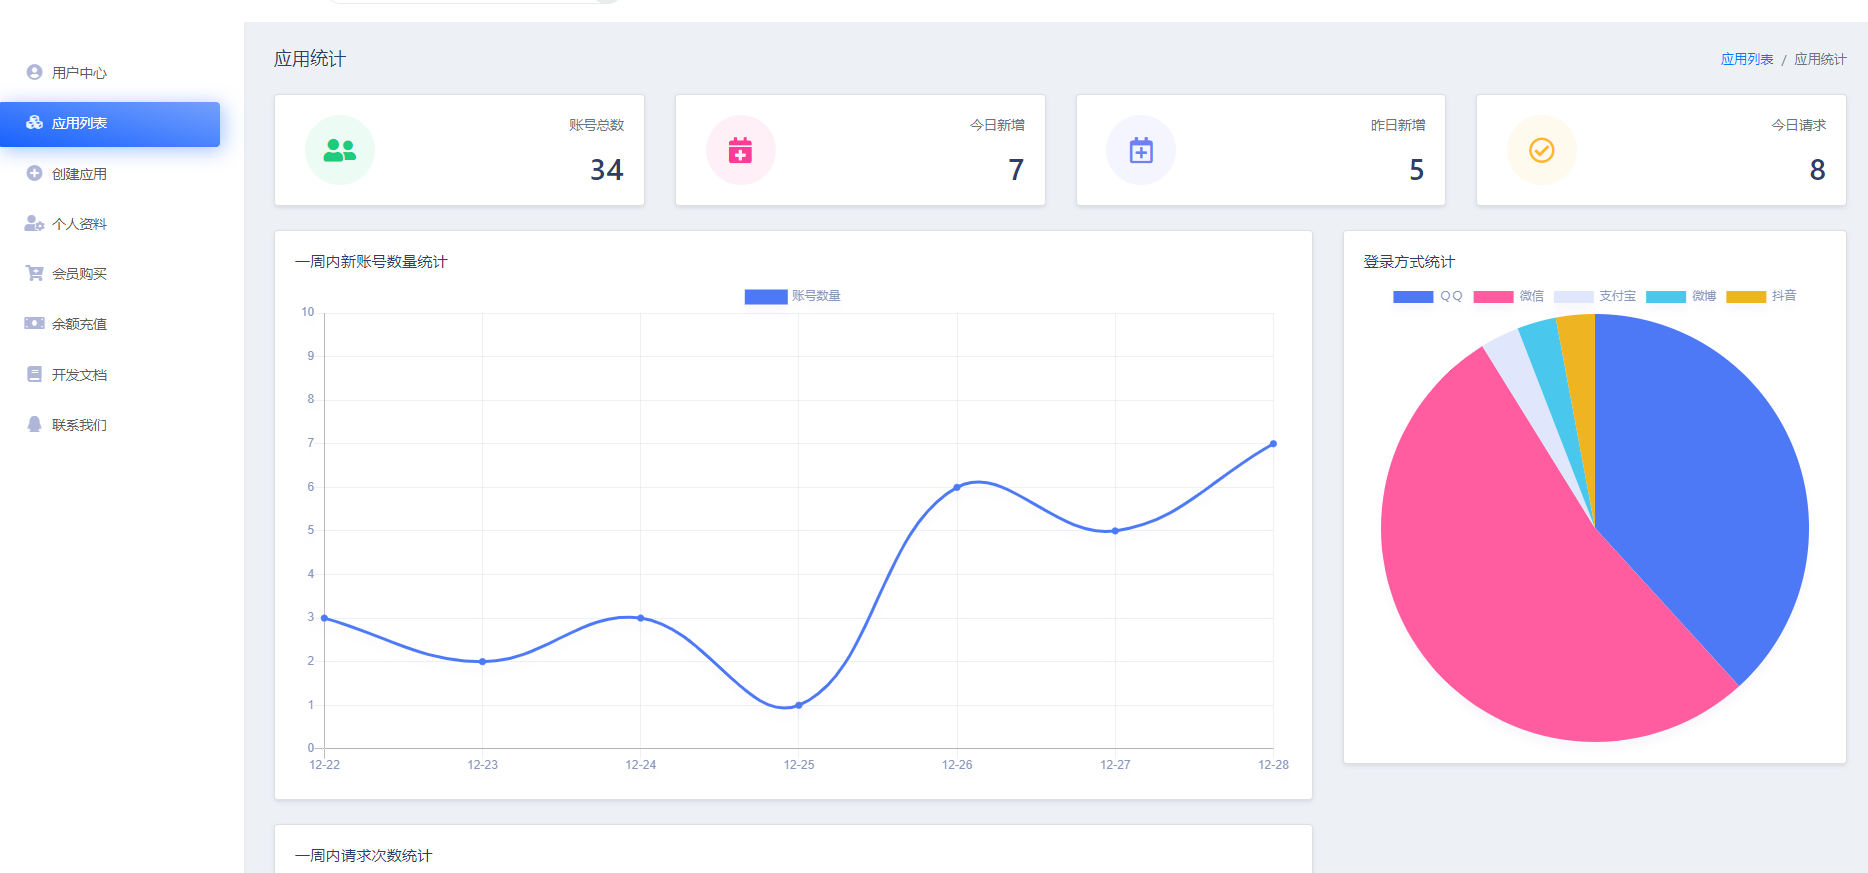Click the 应用列表 breadcrumb link
Screen dimensions: 1868x873
coord(1746,60)
